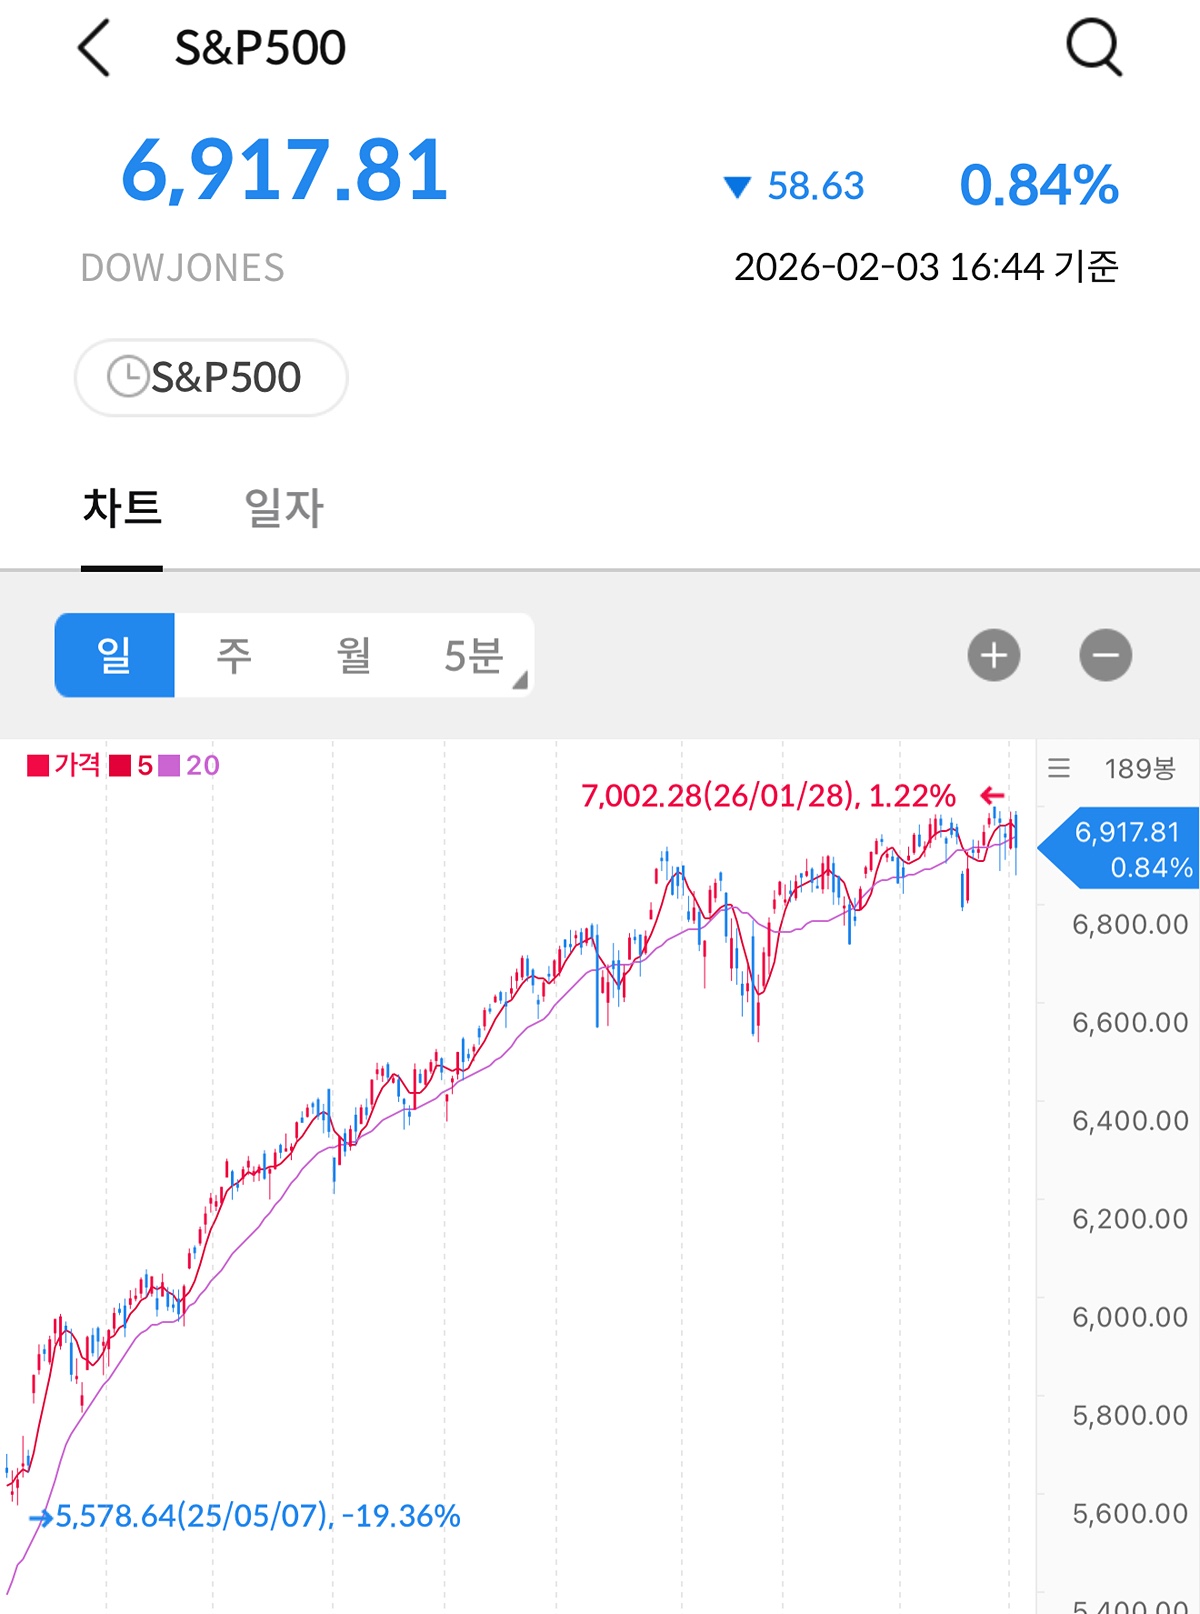This screenshot has width=1200, height=1614.
Task: Open search with the magnifier icon
Action: 1094,47
